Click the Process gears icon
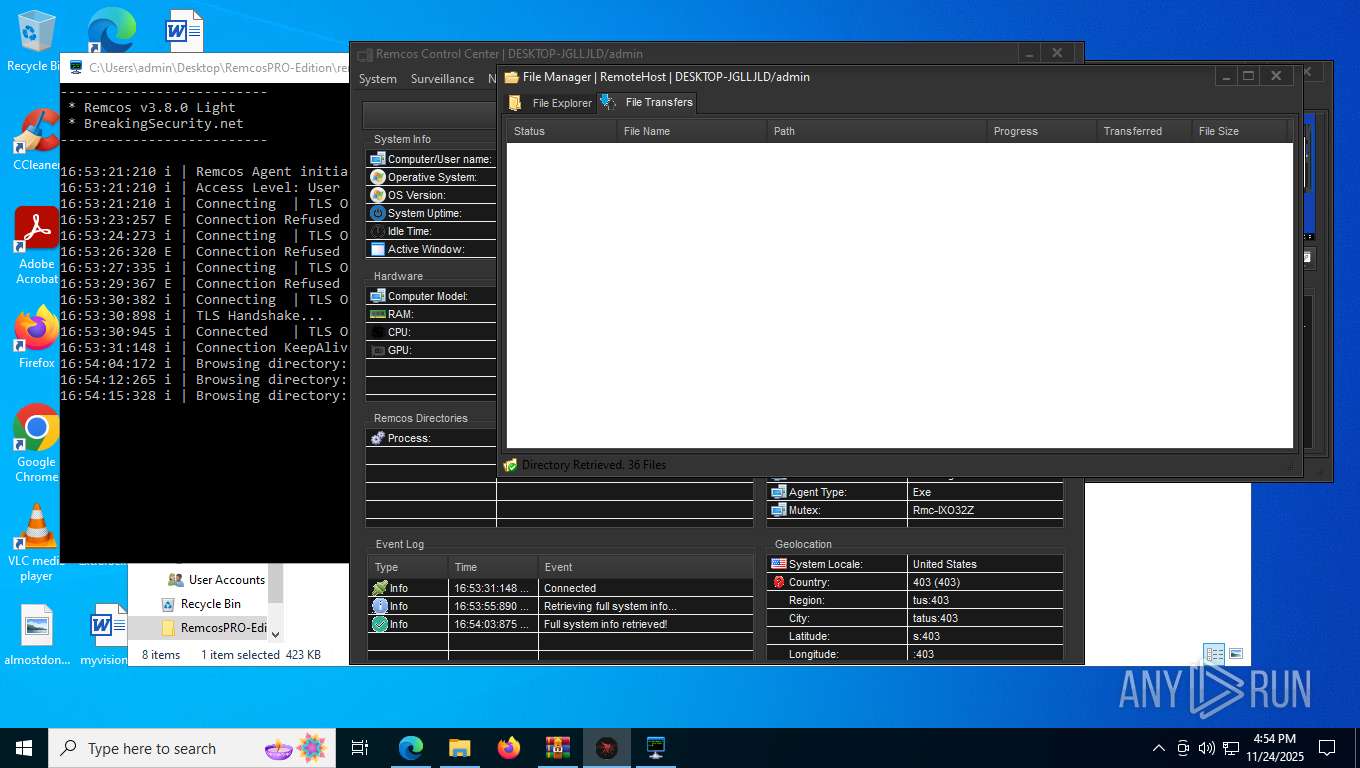This screenshot has width=1360, height=768. click(377, 438)
